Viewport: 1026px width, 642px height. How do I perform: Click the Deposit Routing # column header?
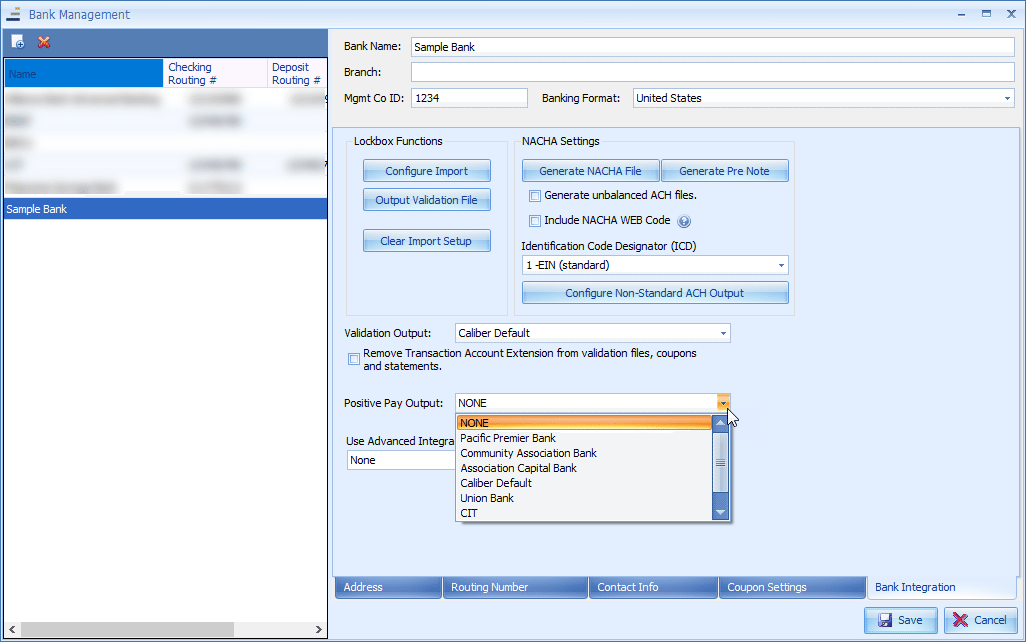click(x=297, y=73)
